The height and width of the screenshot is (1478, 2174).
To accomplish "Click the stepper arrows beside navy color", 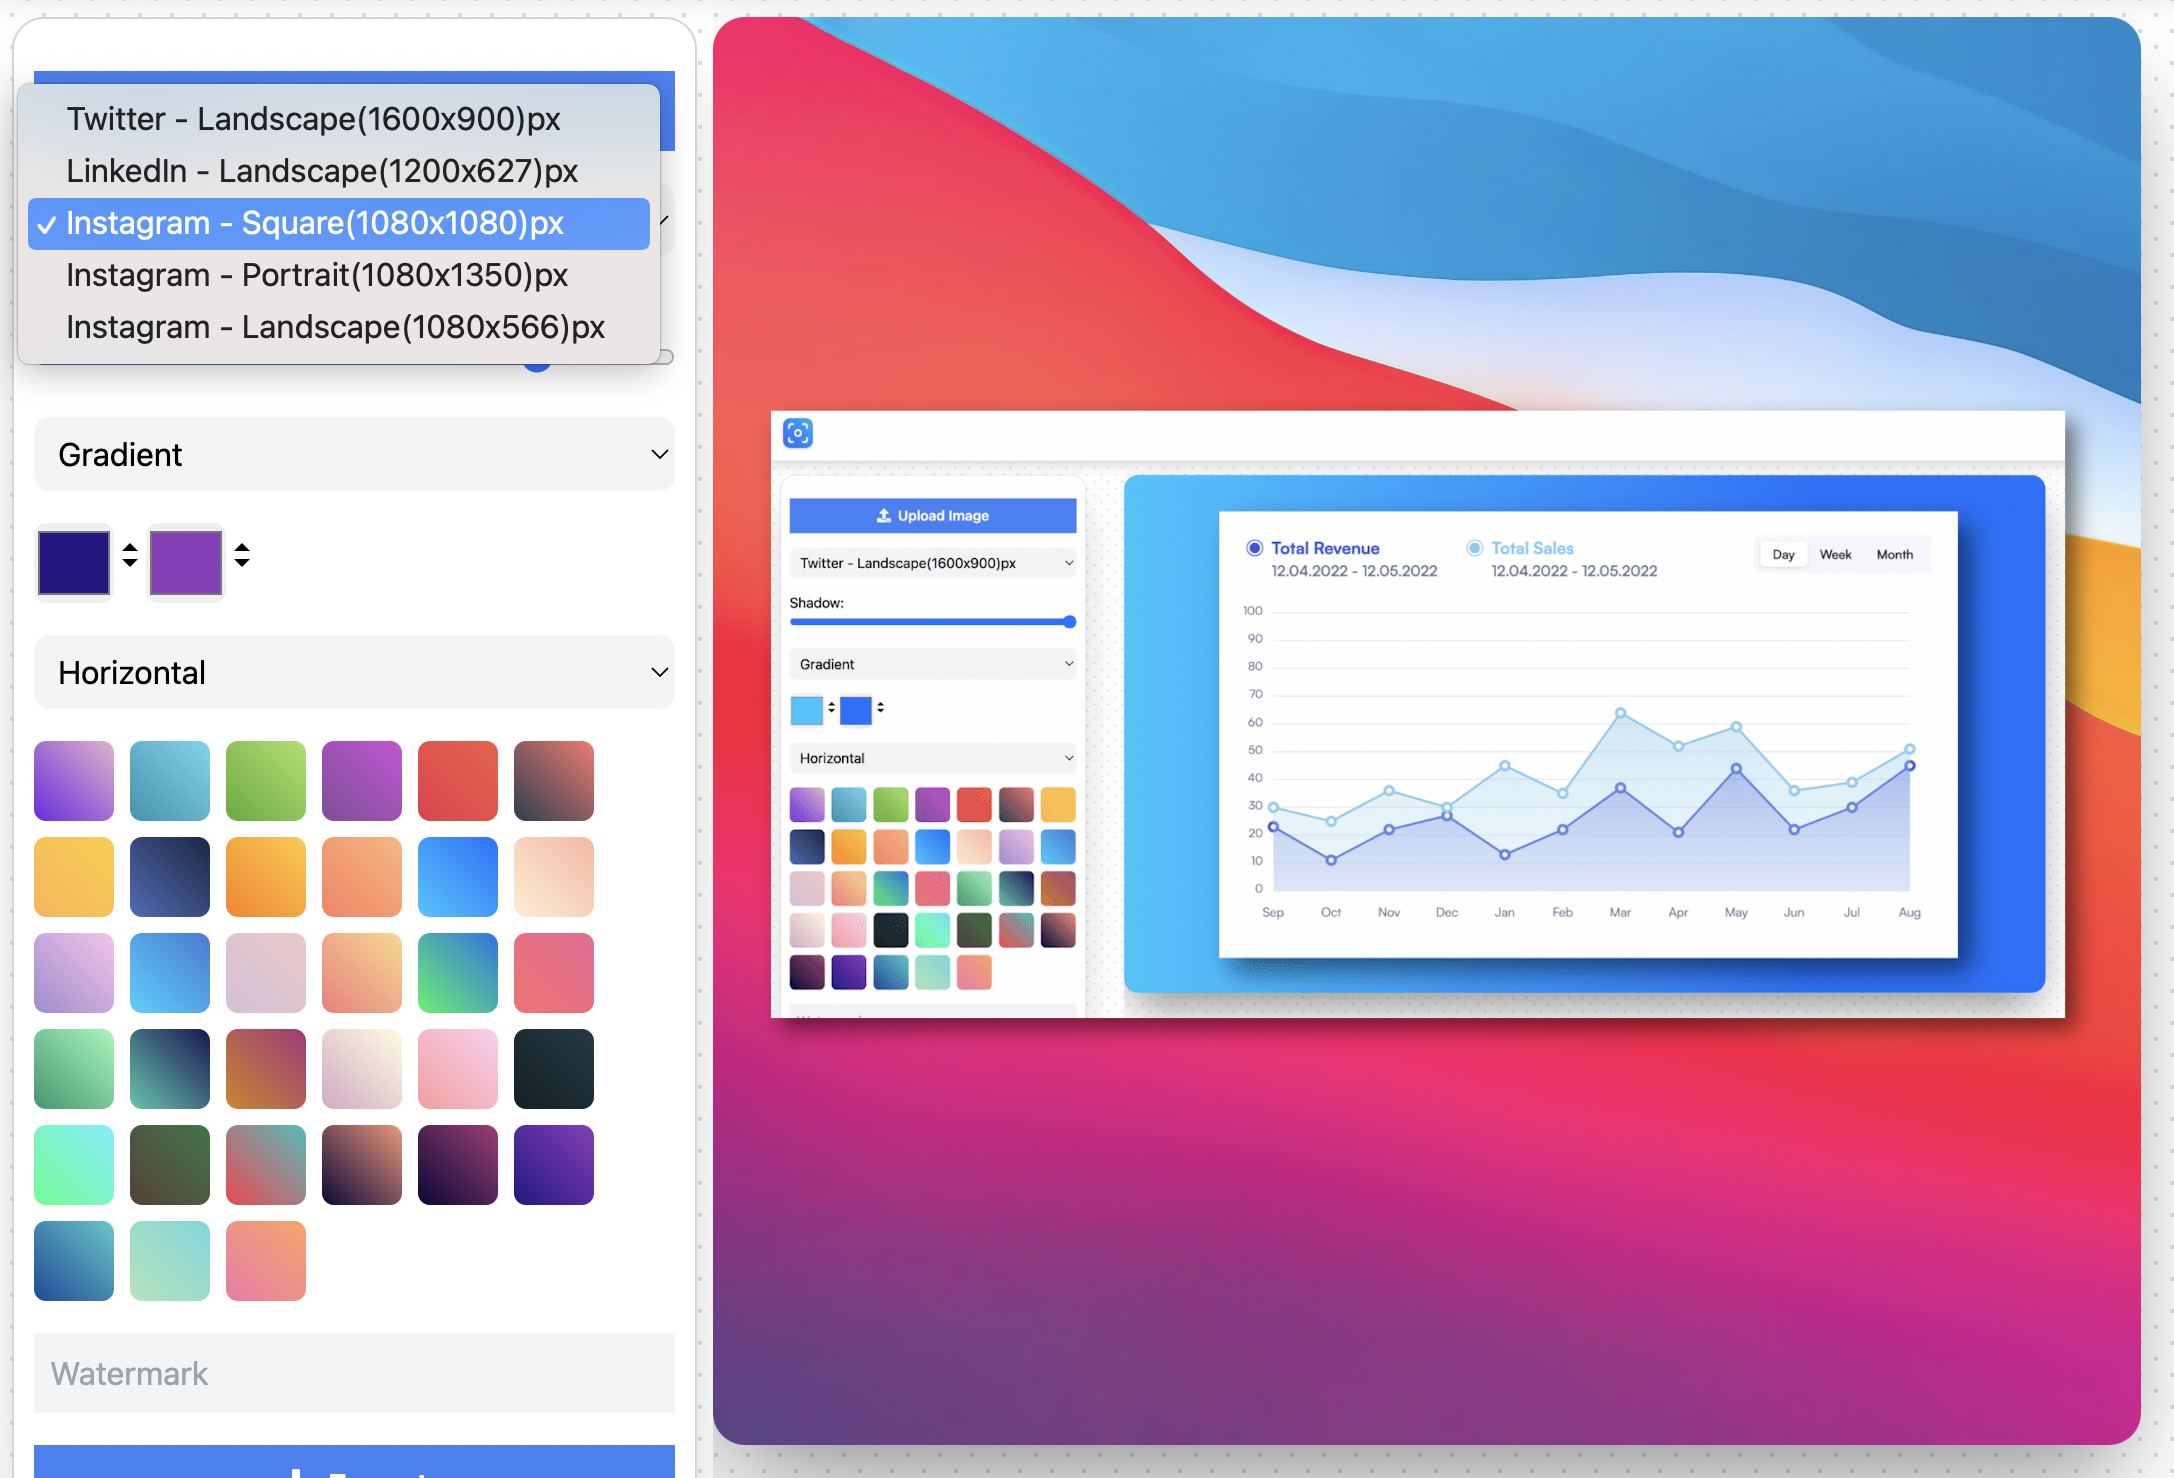I will [130, 555].
